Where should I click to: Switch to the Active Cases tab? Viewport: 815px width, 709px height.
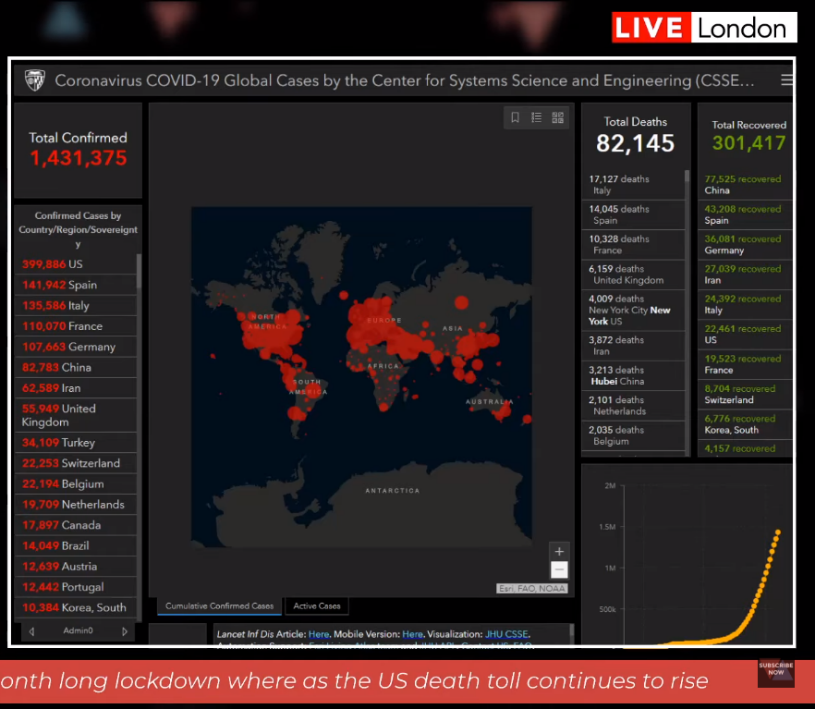(317, 606)
